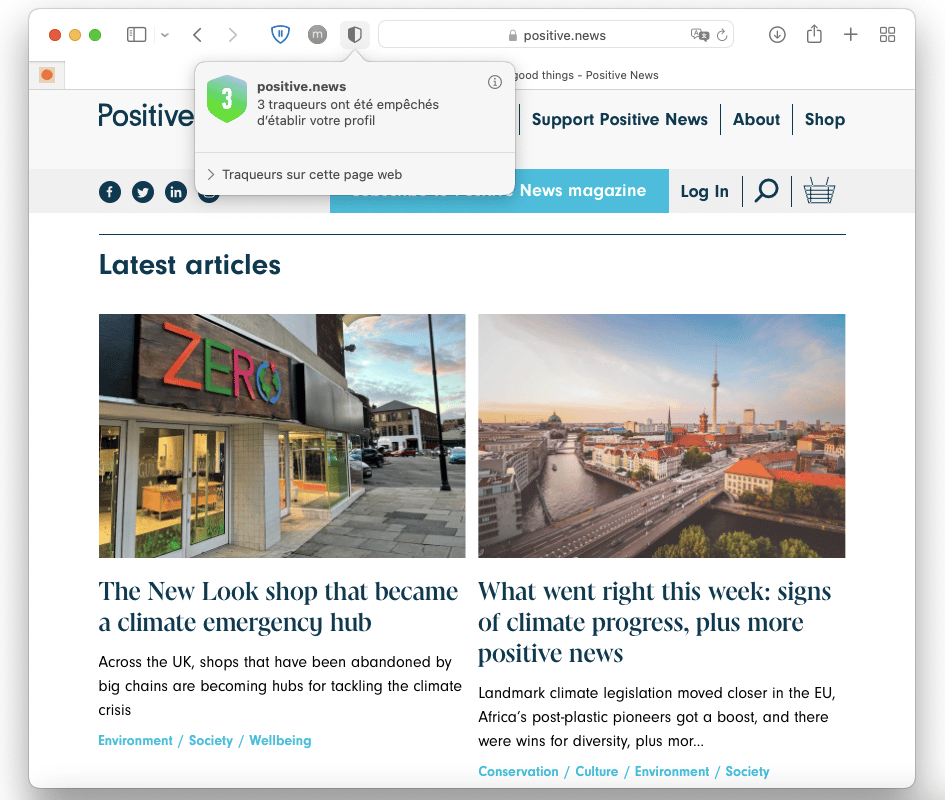Open the sidebar dropdown chevron
Viewport: 945px width, 800px height.
pos(165,35)
